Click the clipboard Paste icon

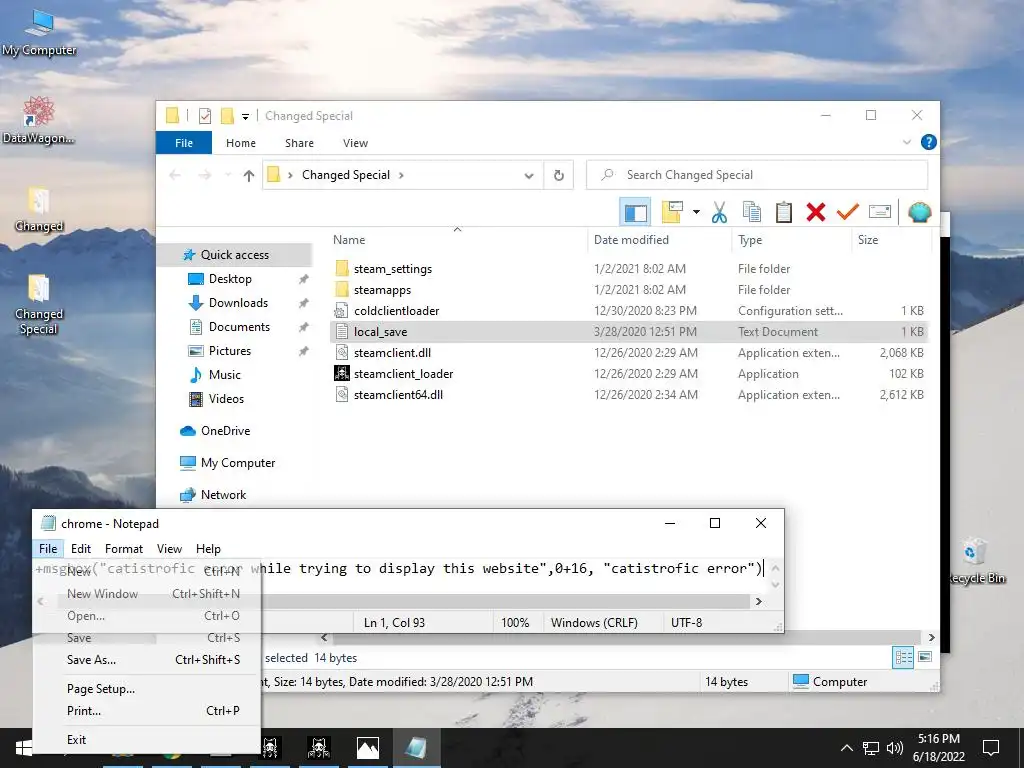(784, 212)
